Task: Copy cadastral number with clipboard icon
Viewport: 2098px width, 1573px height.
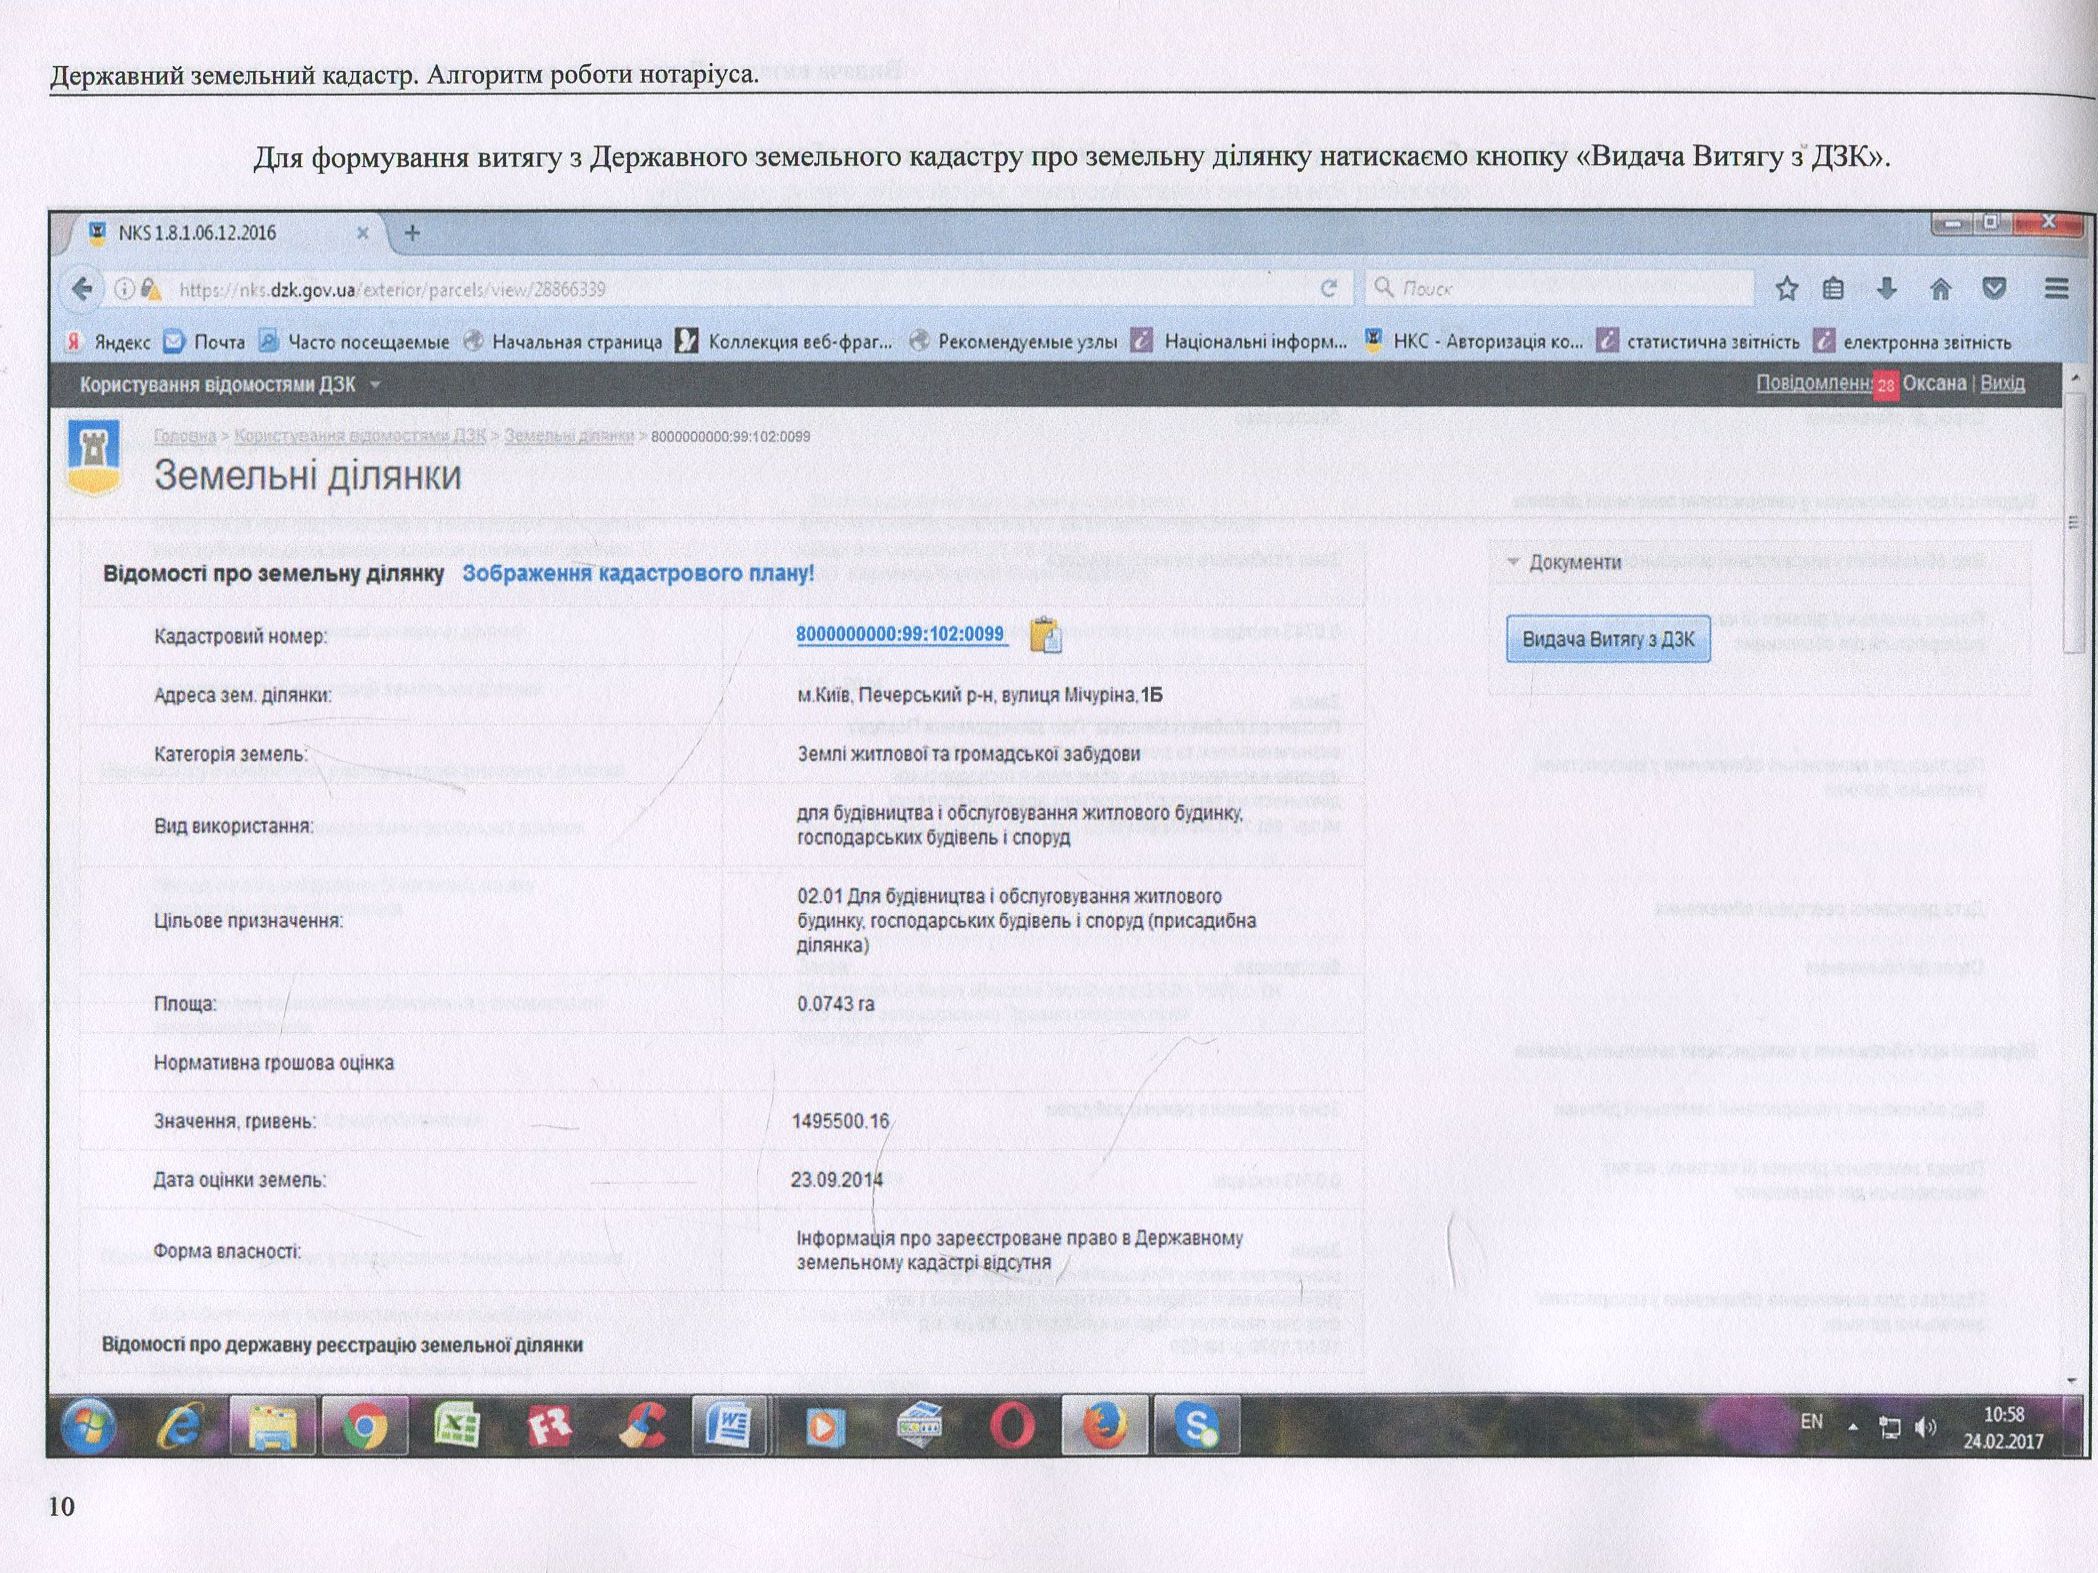Action: point(1045,635)
